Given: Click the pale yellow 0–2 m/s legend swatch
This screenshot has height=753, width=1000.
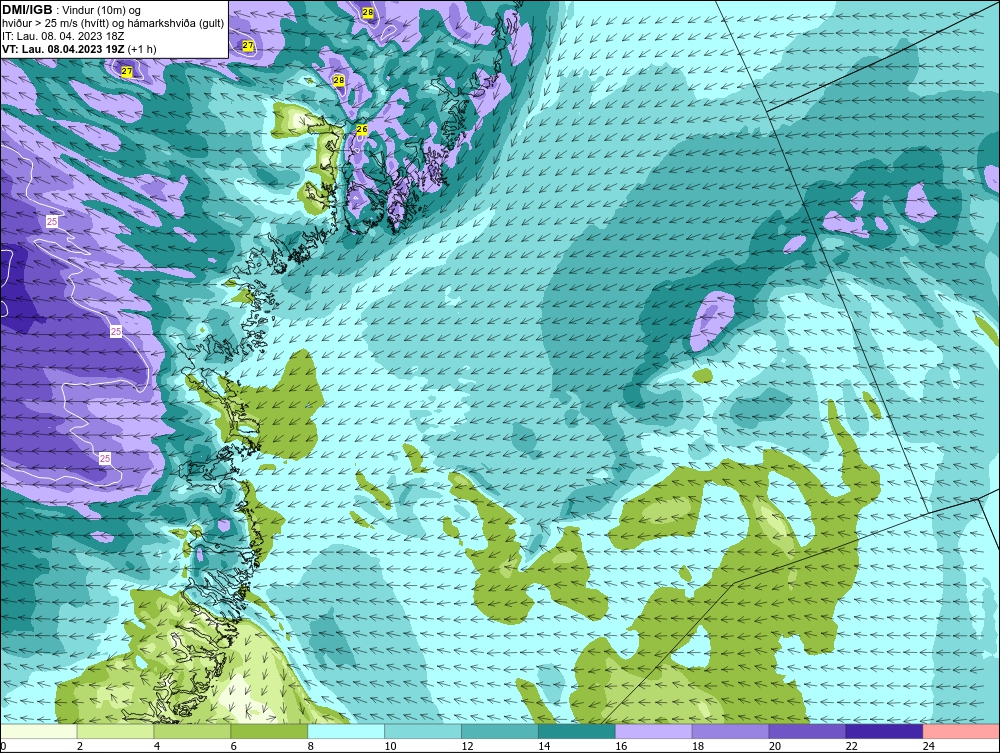Looking at the screenshot, I should pos(39,731).
